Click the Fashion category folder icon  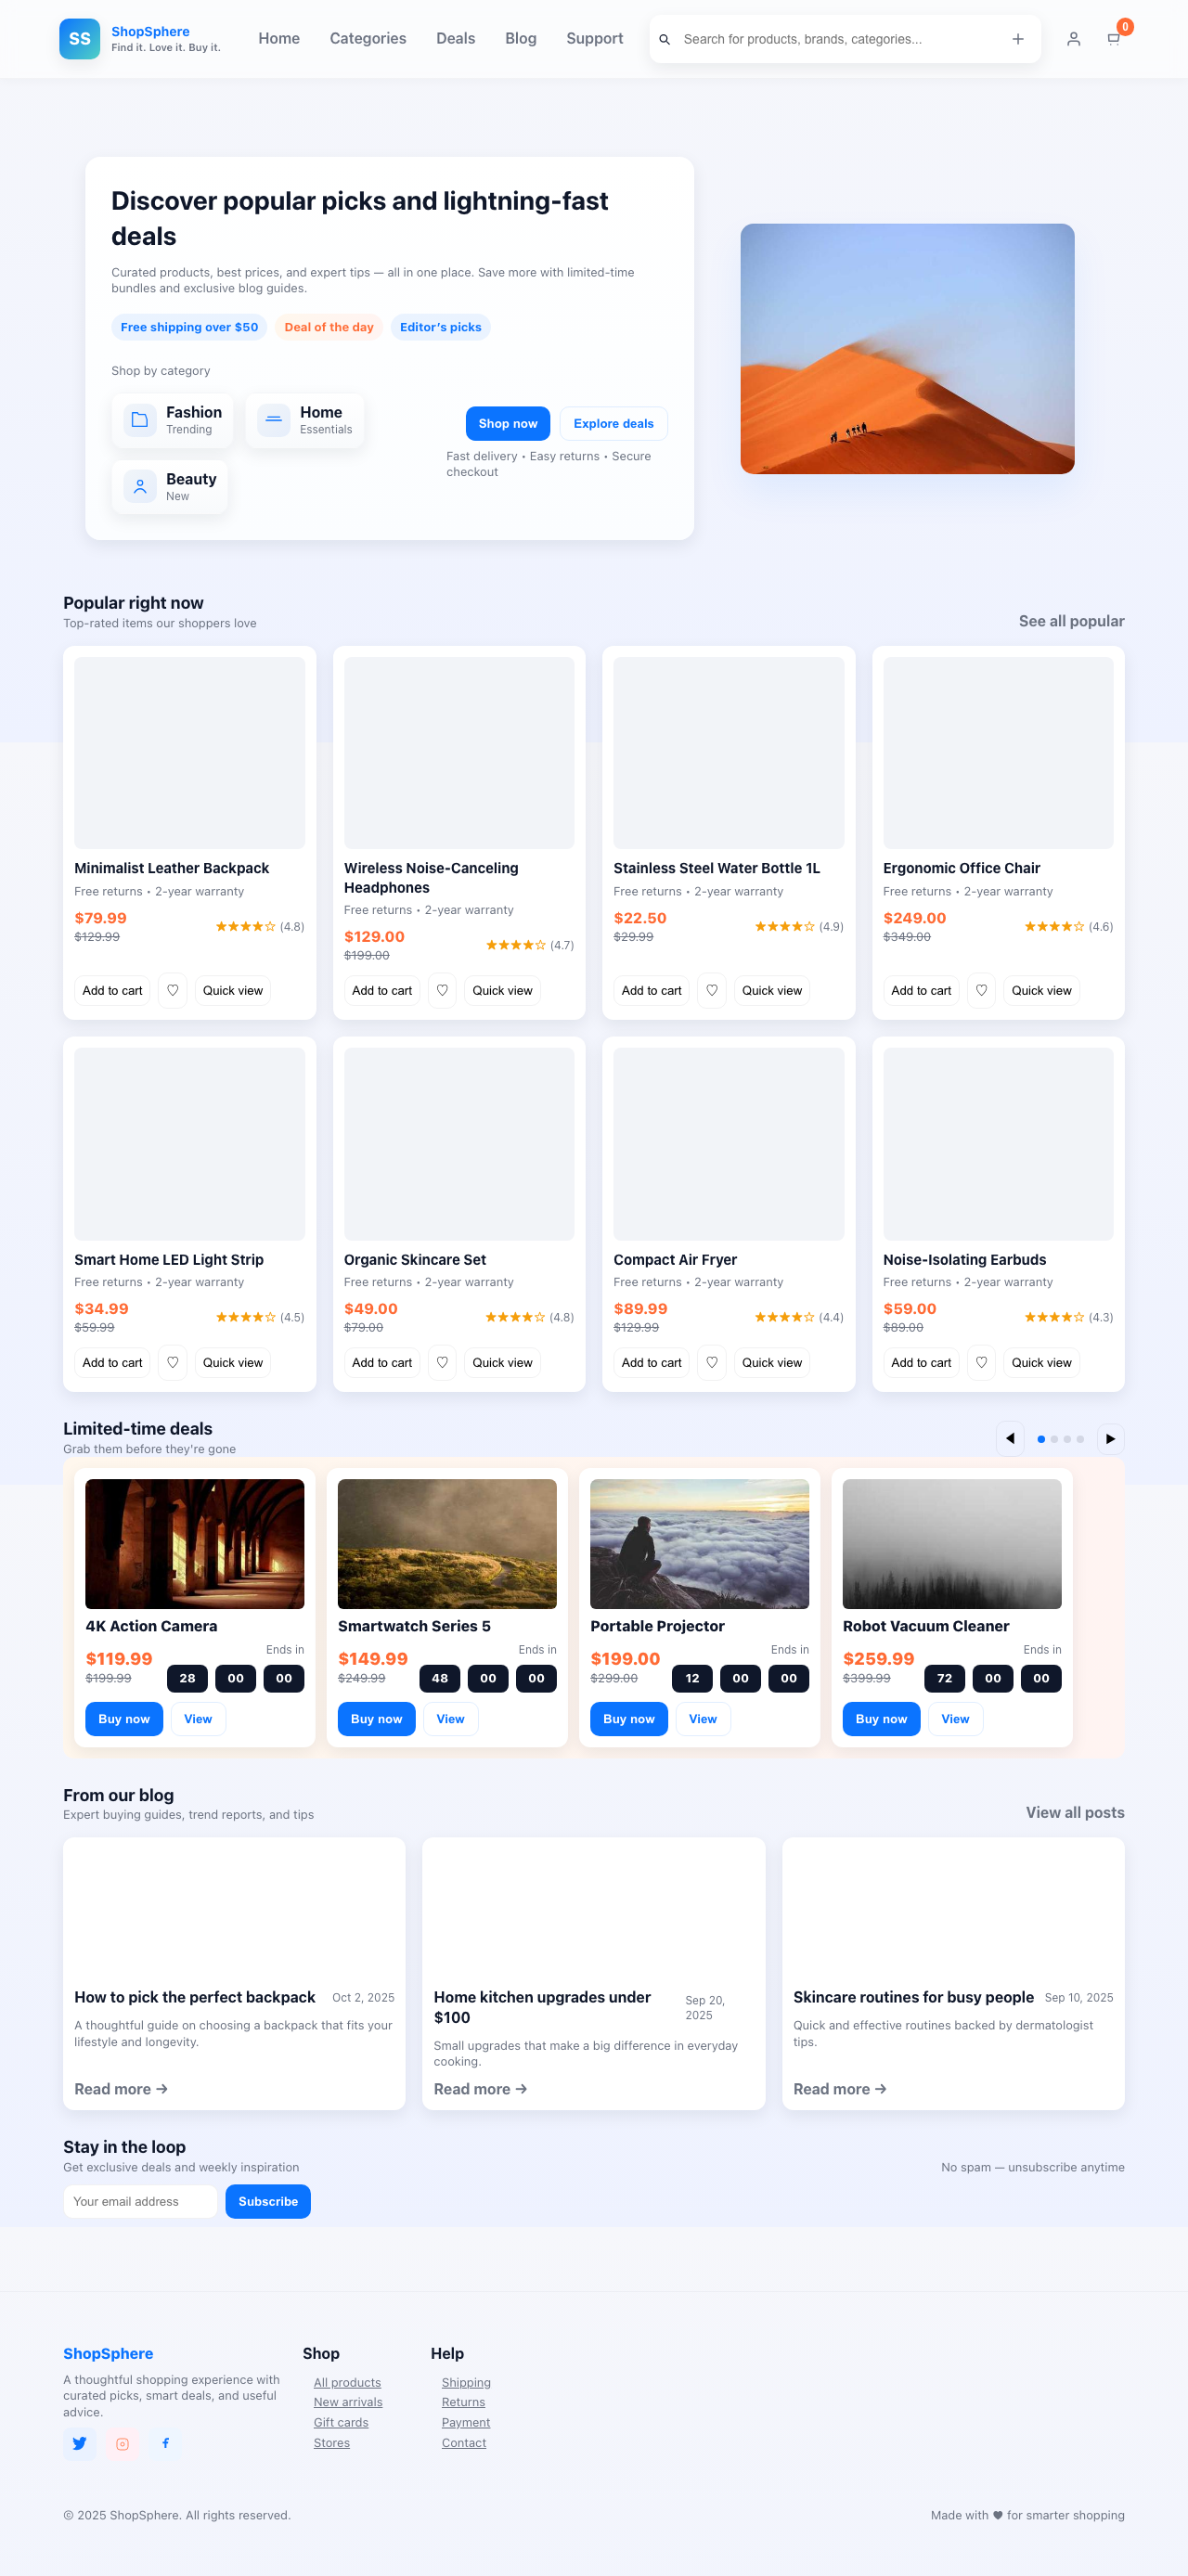[x=140, y=420]
